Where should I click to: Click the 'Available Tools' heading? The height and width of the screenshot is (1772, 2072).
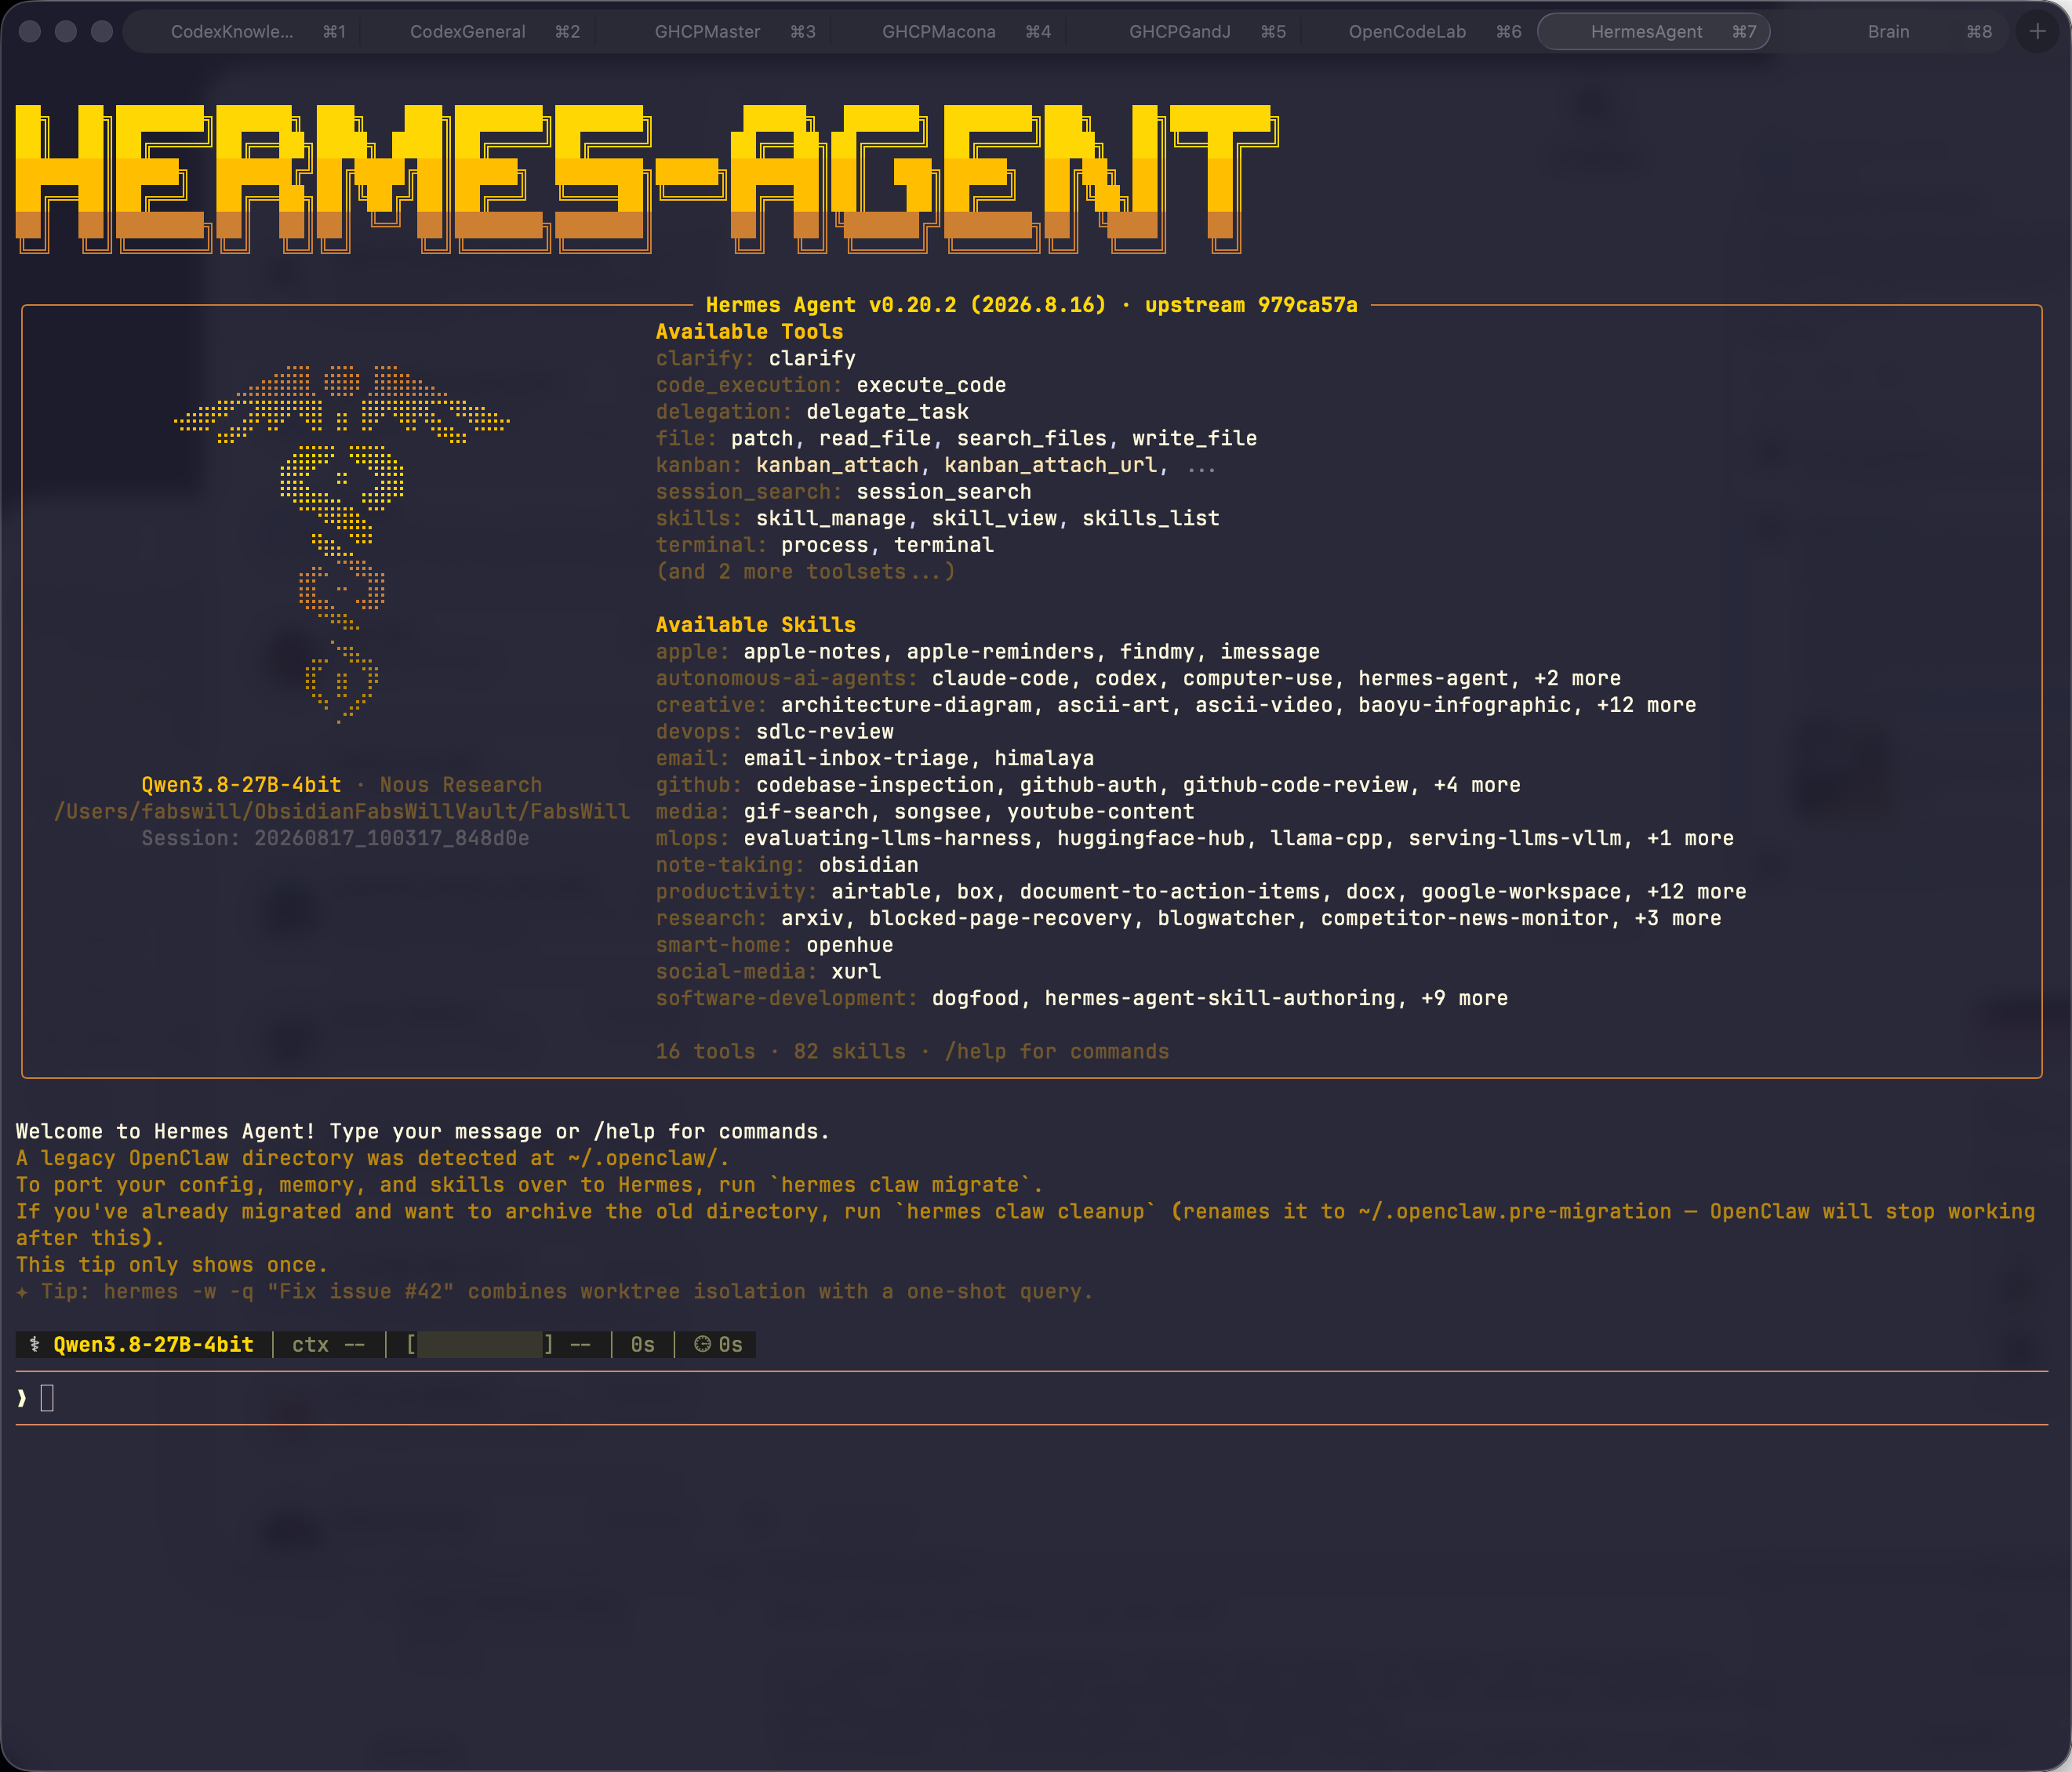pyautogui.click(x=749, y=332)
